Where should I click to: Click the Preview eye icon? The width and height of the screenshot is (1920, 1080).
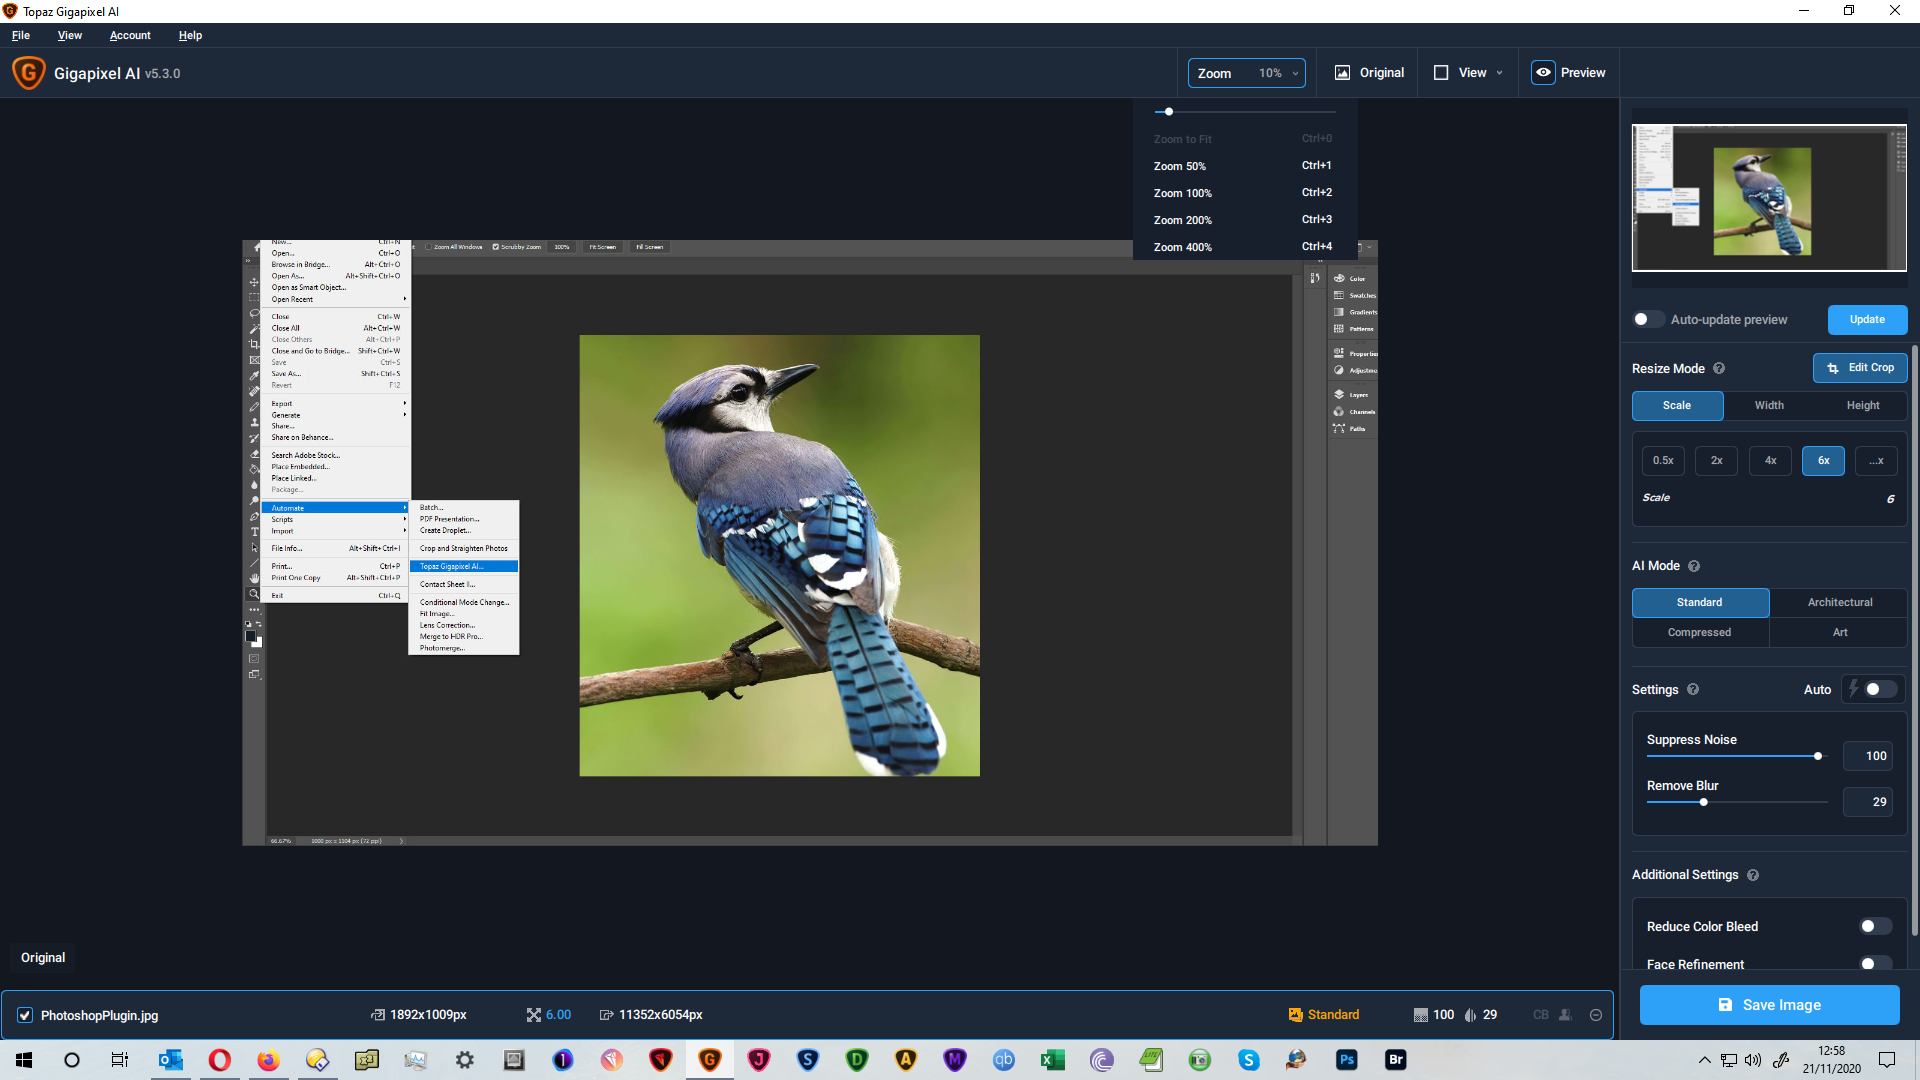pyautogui.click(x=1543, y=73)
